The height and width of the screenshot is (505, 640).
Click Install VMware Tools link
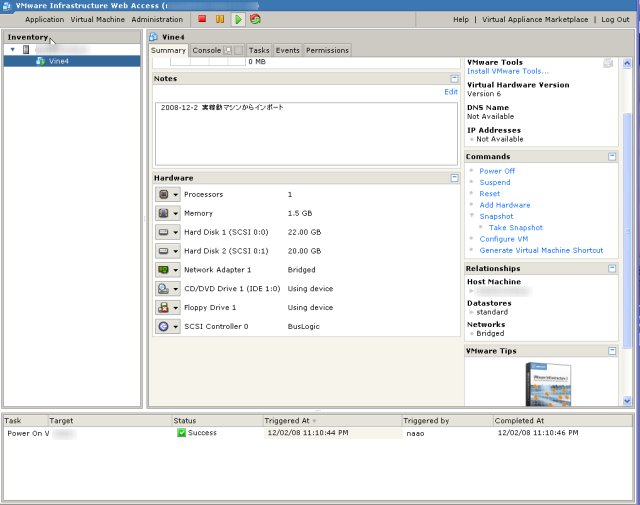pyautogui.click(x=508, y=71)
